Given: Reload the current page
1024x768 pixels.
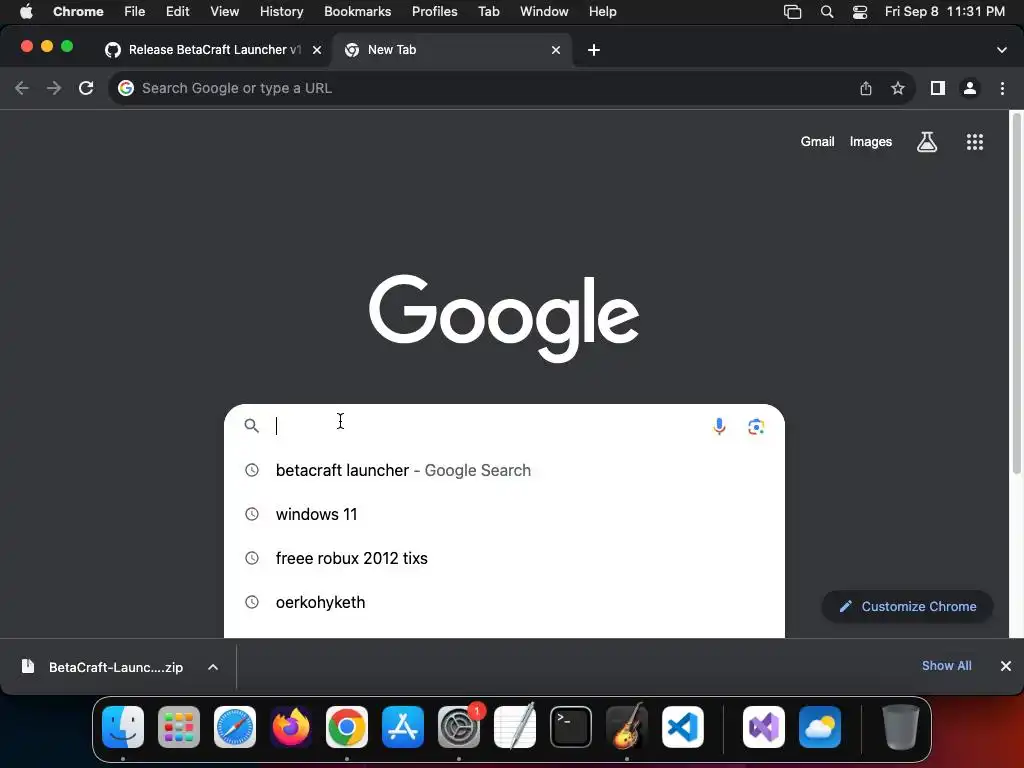Looking at the screenshot, I should 86,88.
